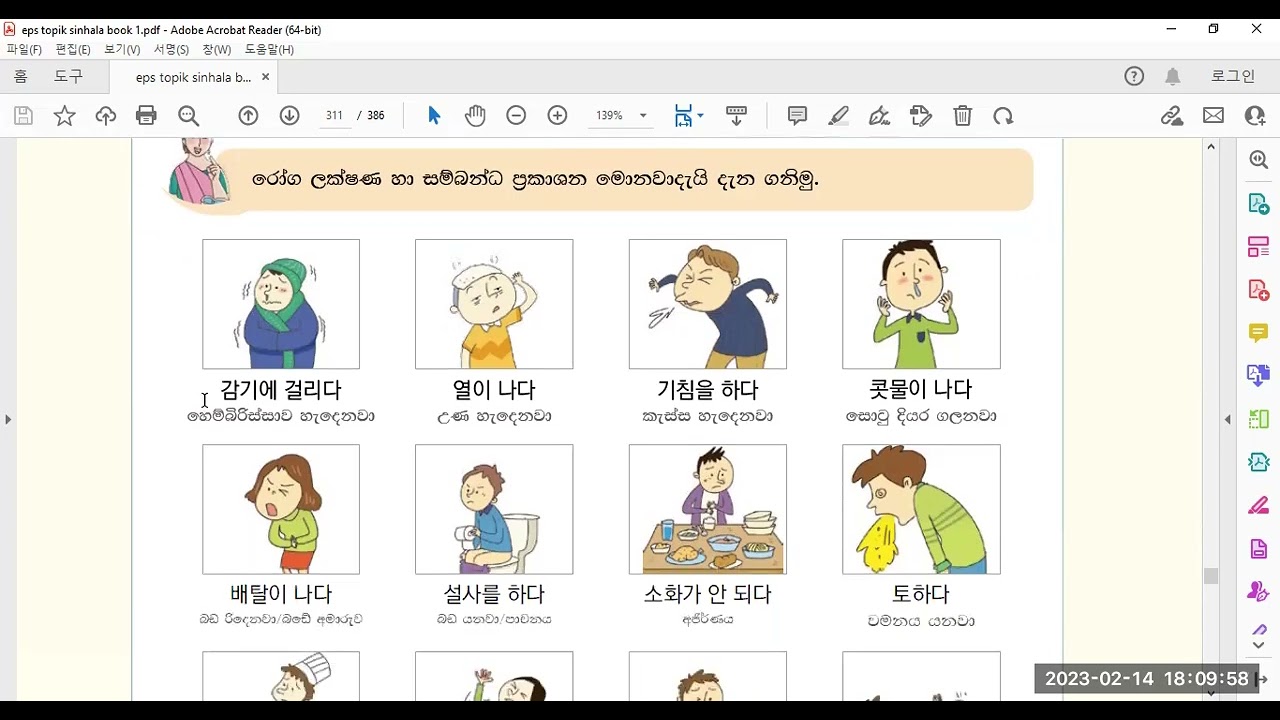Open the Create PDF tool in right pane
Image resolution: width=1280 pixels, height=720 pixels.
1258,289
